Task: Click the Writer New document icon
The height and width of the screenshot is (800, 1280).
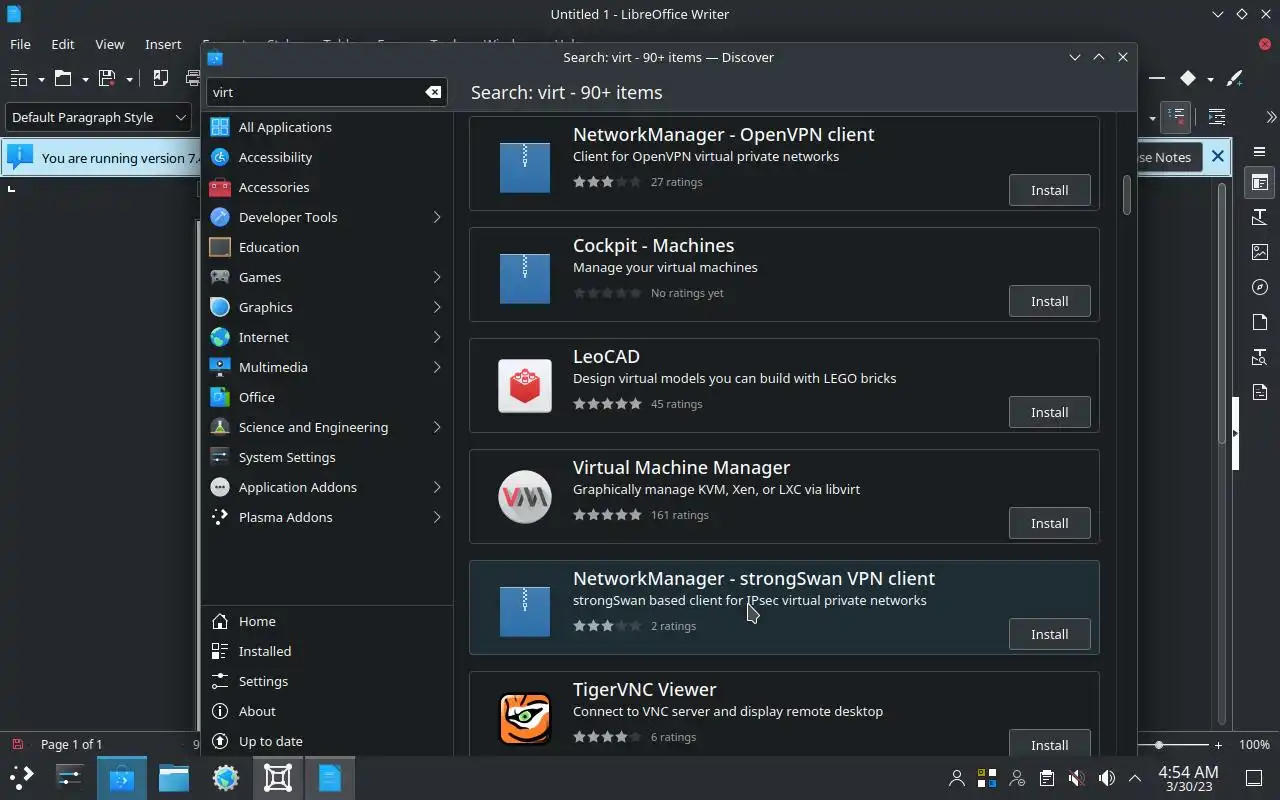Action: coord(19,78)
